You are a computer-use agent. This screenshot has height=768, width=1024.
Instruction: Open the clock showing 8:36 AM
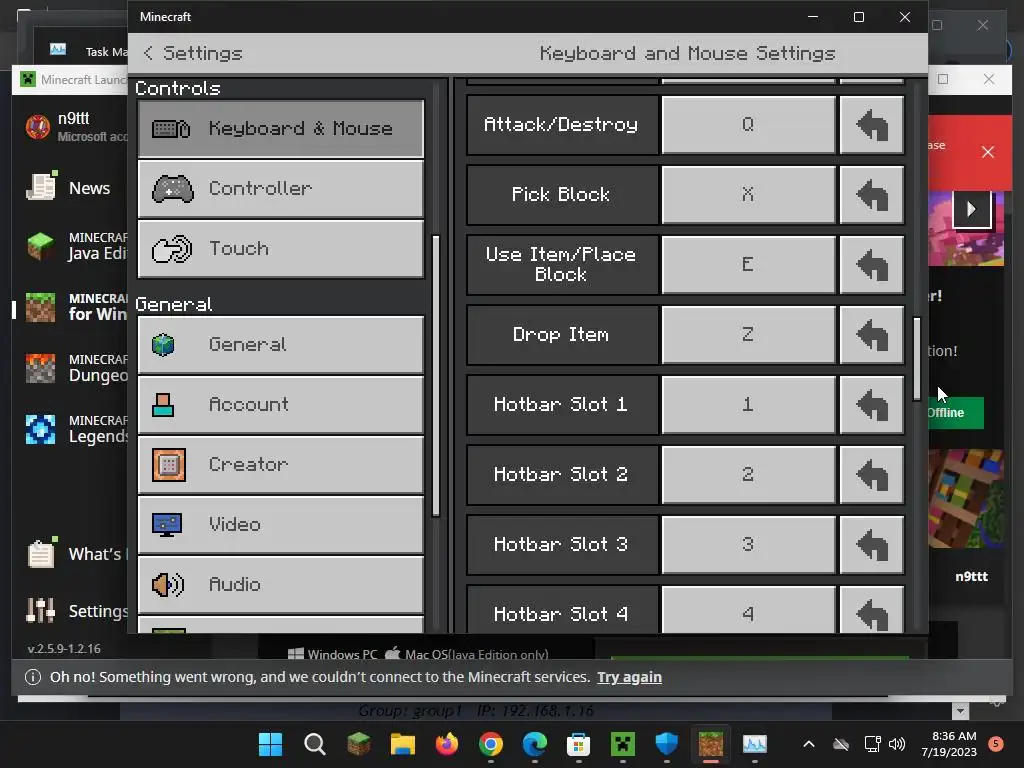pos(949,744)
